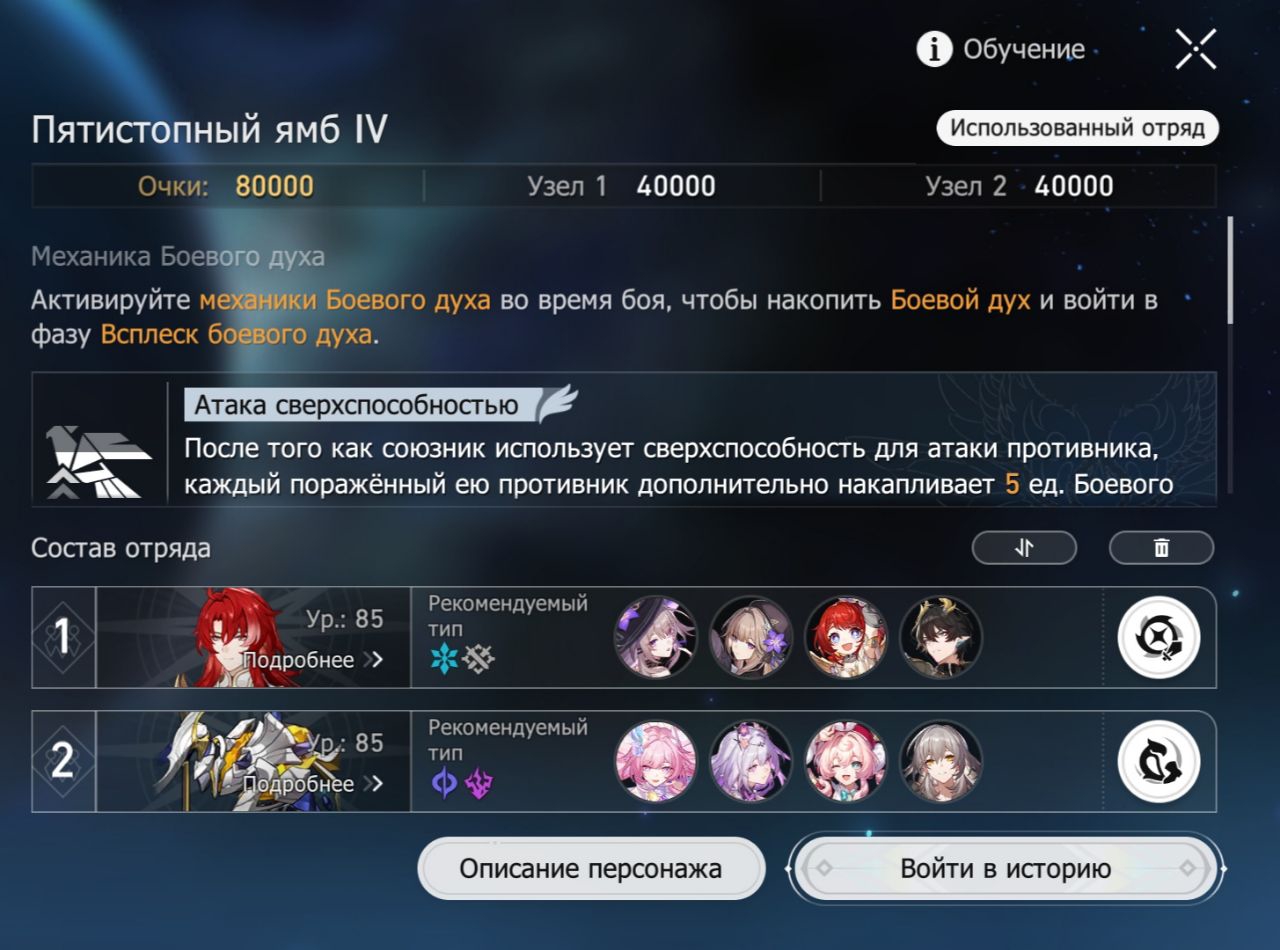The height and width of the screenshot is (950, 1280).
Task: Expand Подробнее for node 2 enemy
Action: coord(313,784)
